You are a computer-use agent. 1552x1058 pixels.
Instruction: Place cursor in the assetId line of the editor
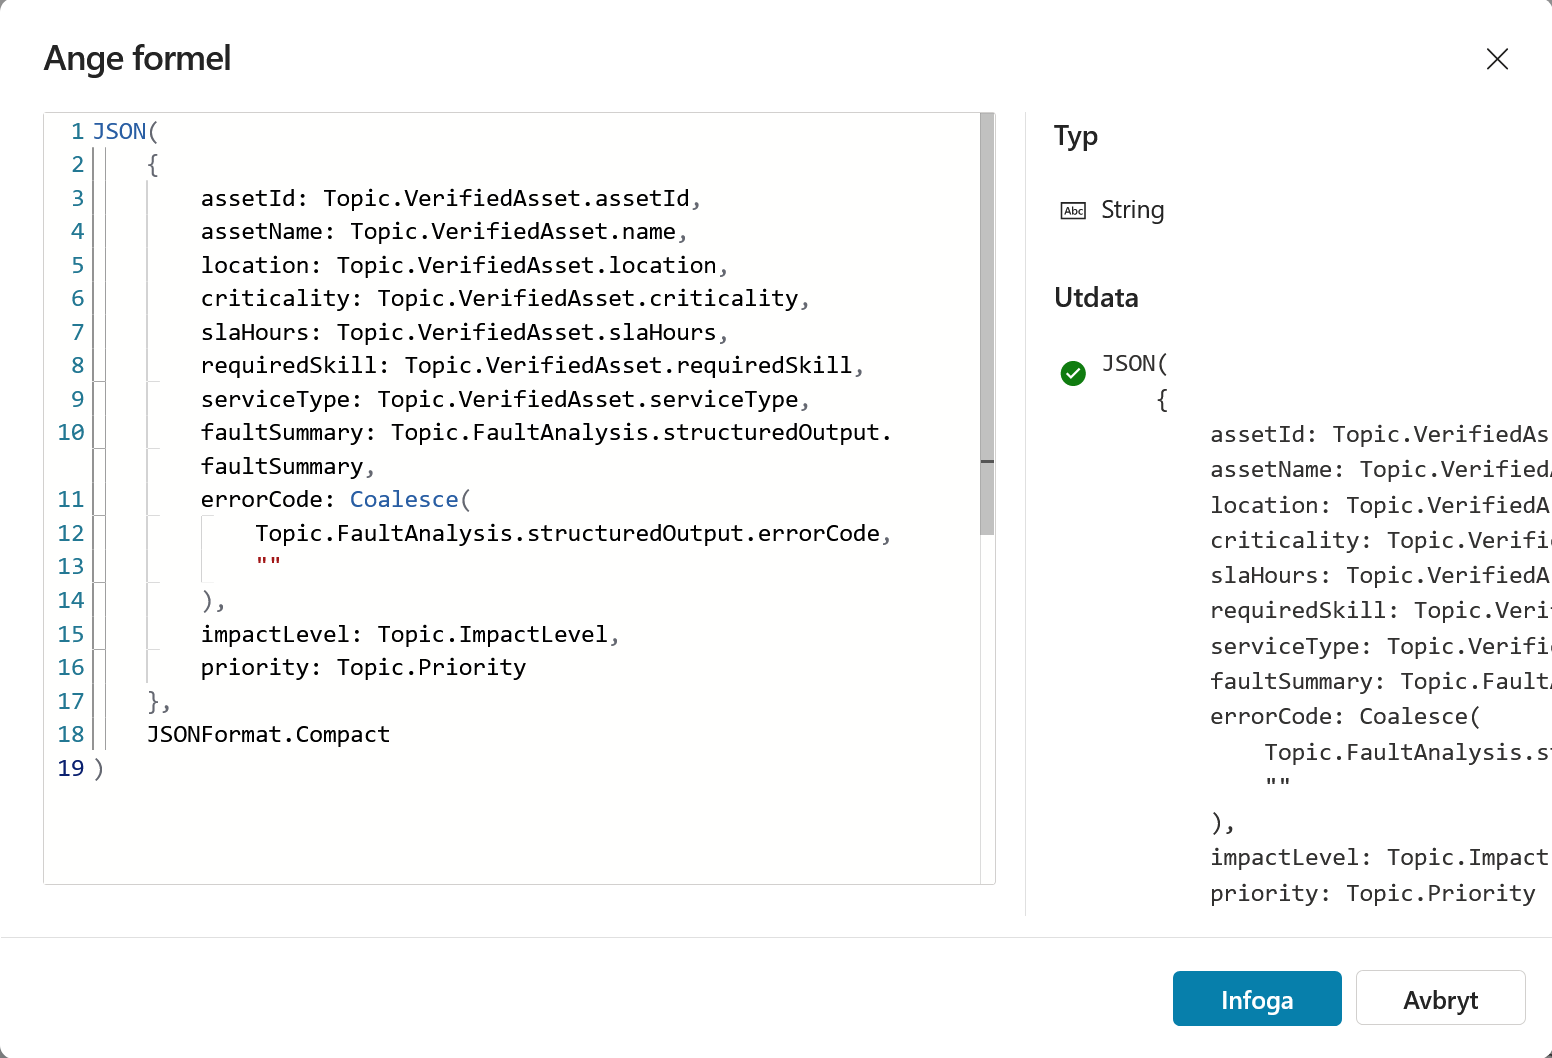tap(451, 198)
